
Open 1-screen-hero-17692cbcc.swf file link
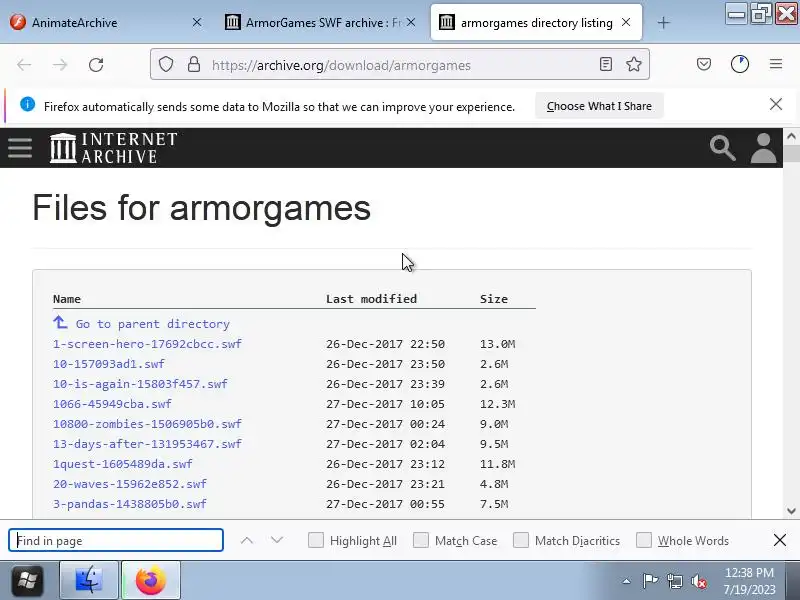[147, 344]
